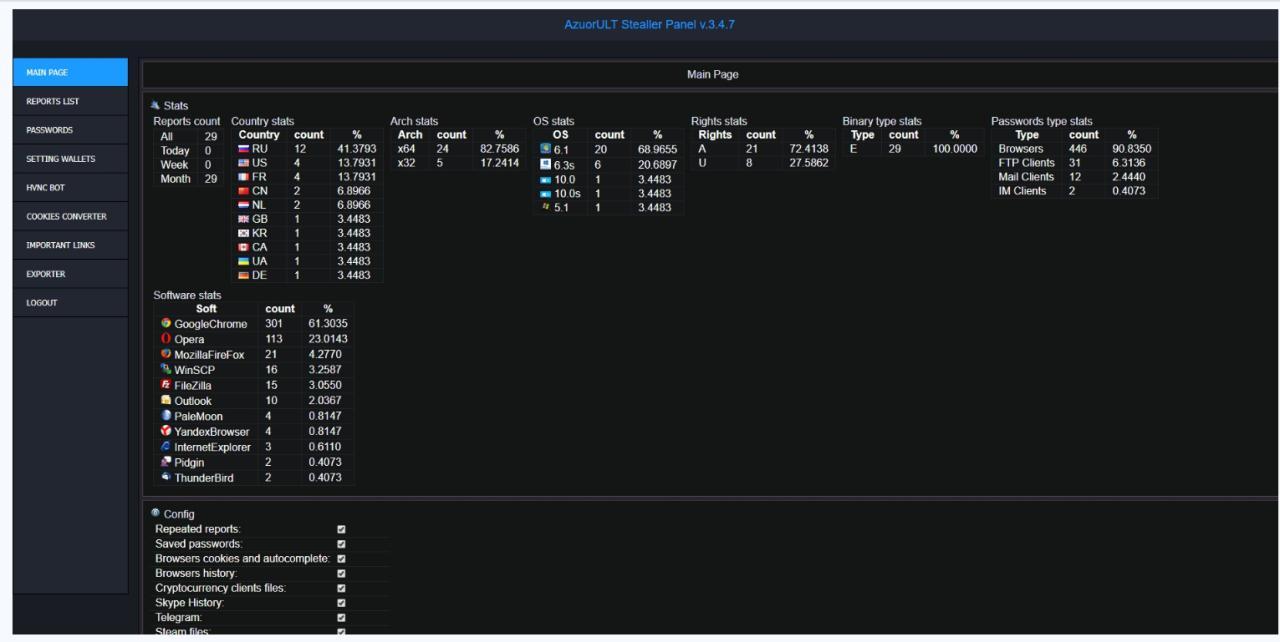Open COOKIES CONVERTER in the sidebar
The height and width of the screenshot is (642, 1280).
click(x=70, y=216)
